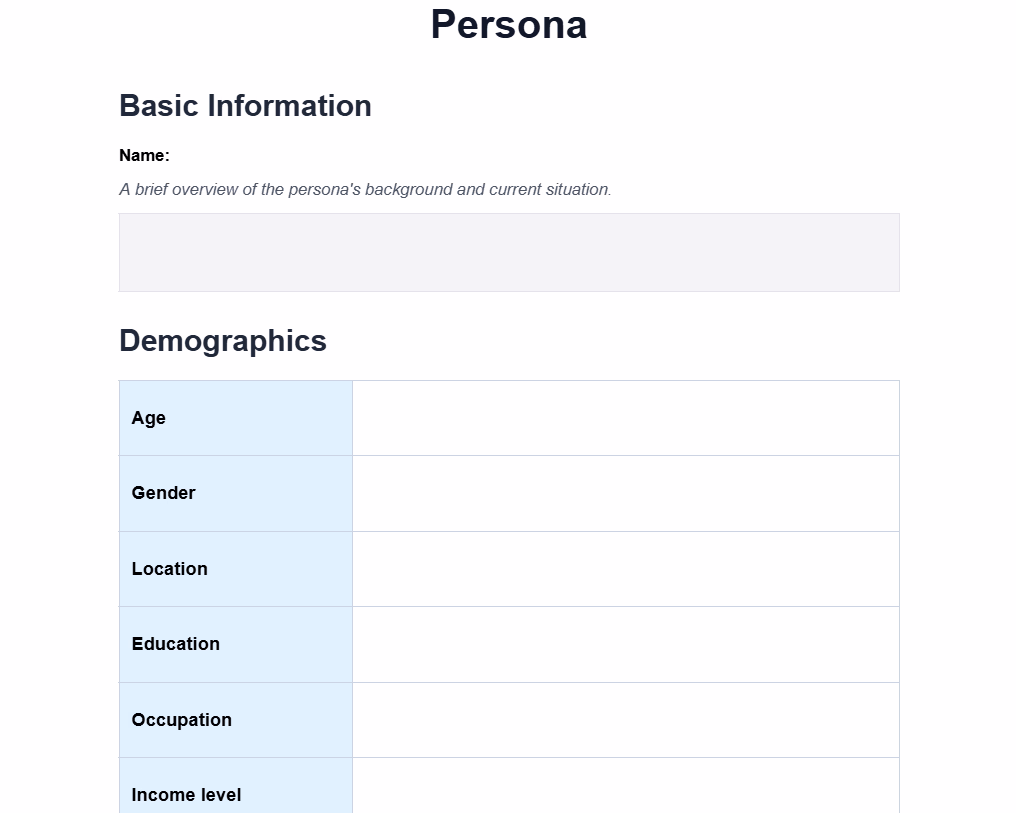Screen dimensions: 1016x813
Task: Click the empty Education value cell
Action: pos(626,644)
